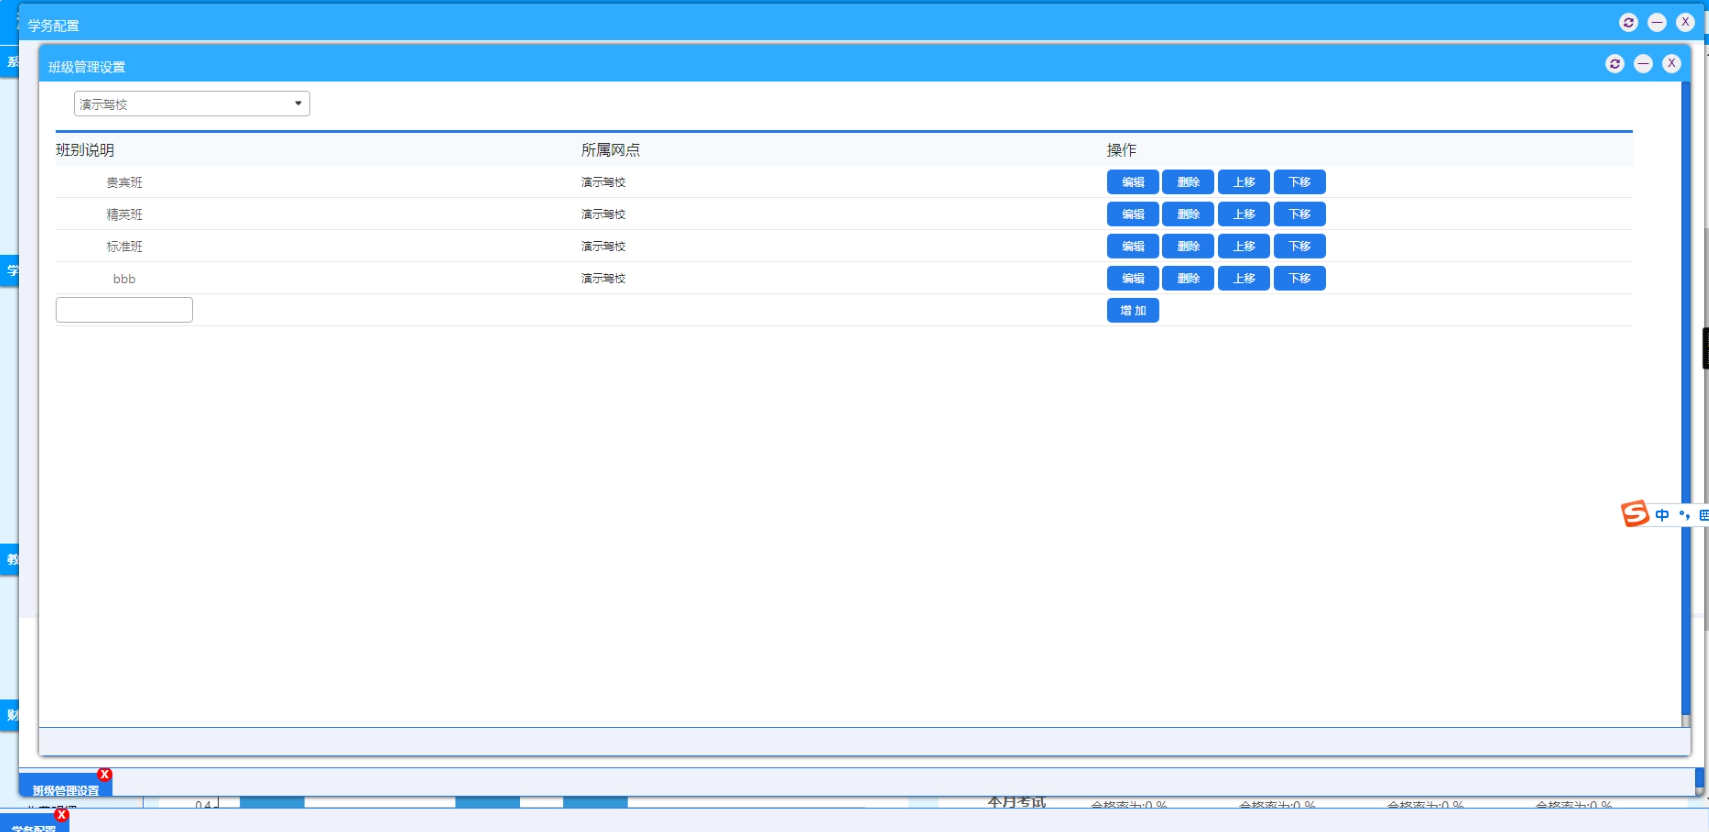Screen dimensions: 1709x832
Task: Click the 班级管理设置 panel vertical scrollbar
Action: click(x=1686, y=400)
